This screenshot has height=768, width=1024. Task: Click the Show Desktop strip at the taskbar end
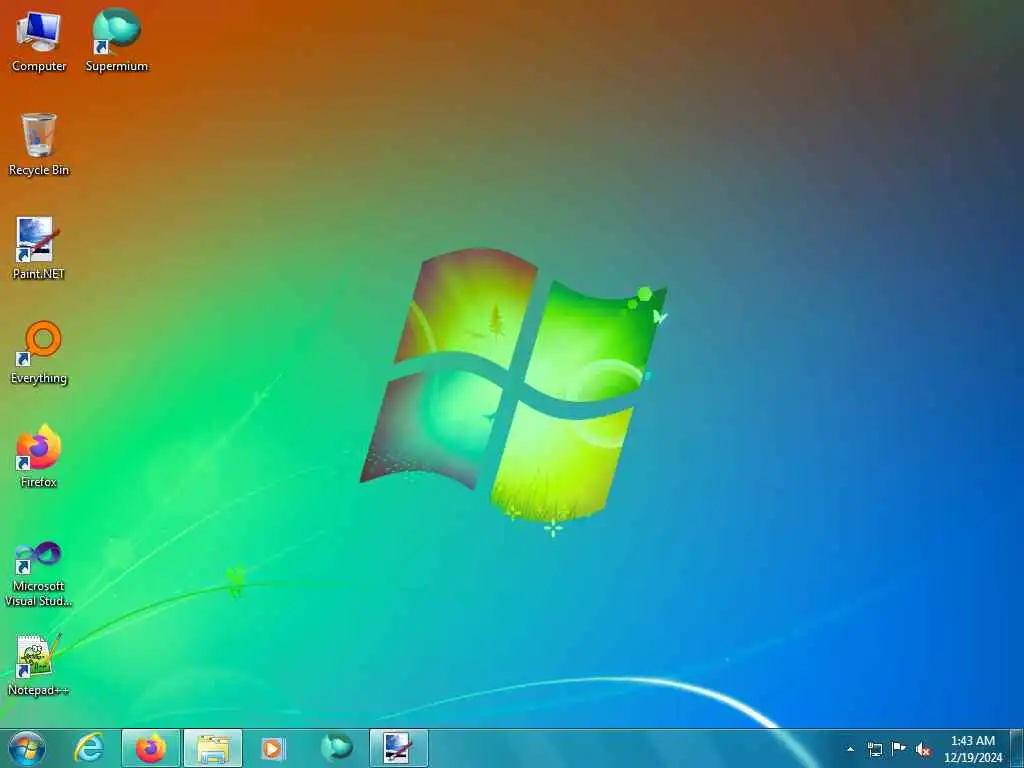point(1017,748)
